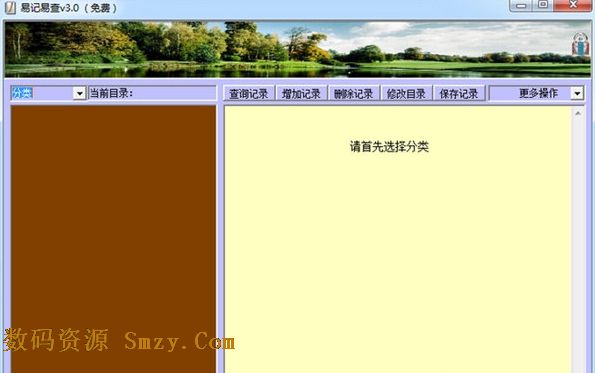Save records with 保存记录

pyautogui.click(x=459, y=94)
